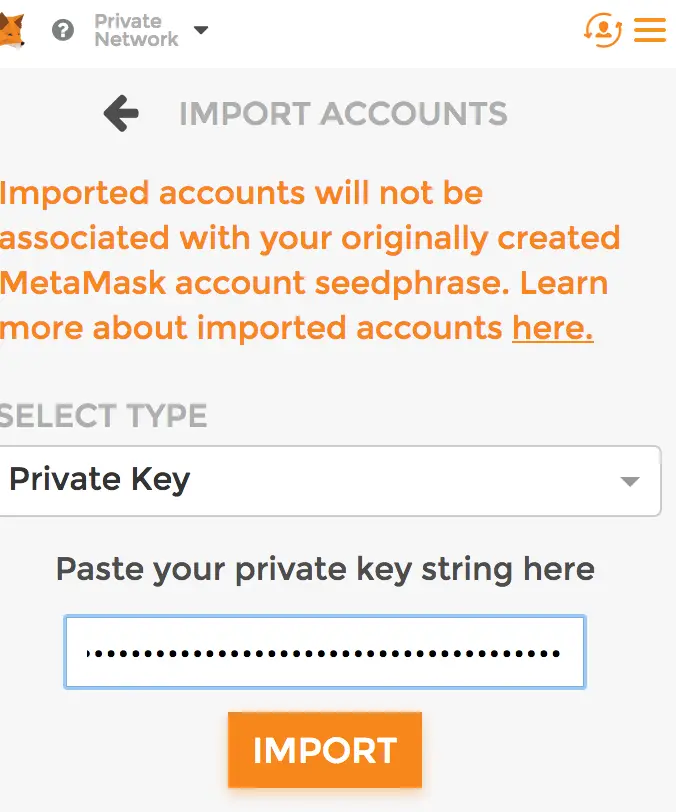Click the arrow in the Select Type box
The image size is (676, 812).
630,481
